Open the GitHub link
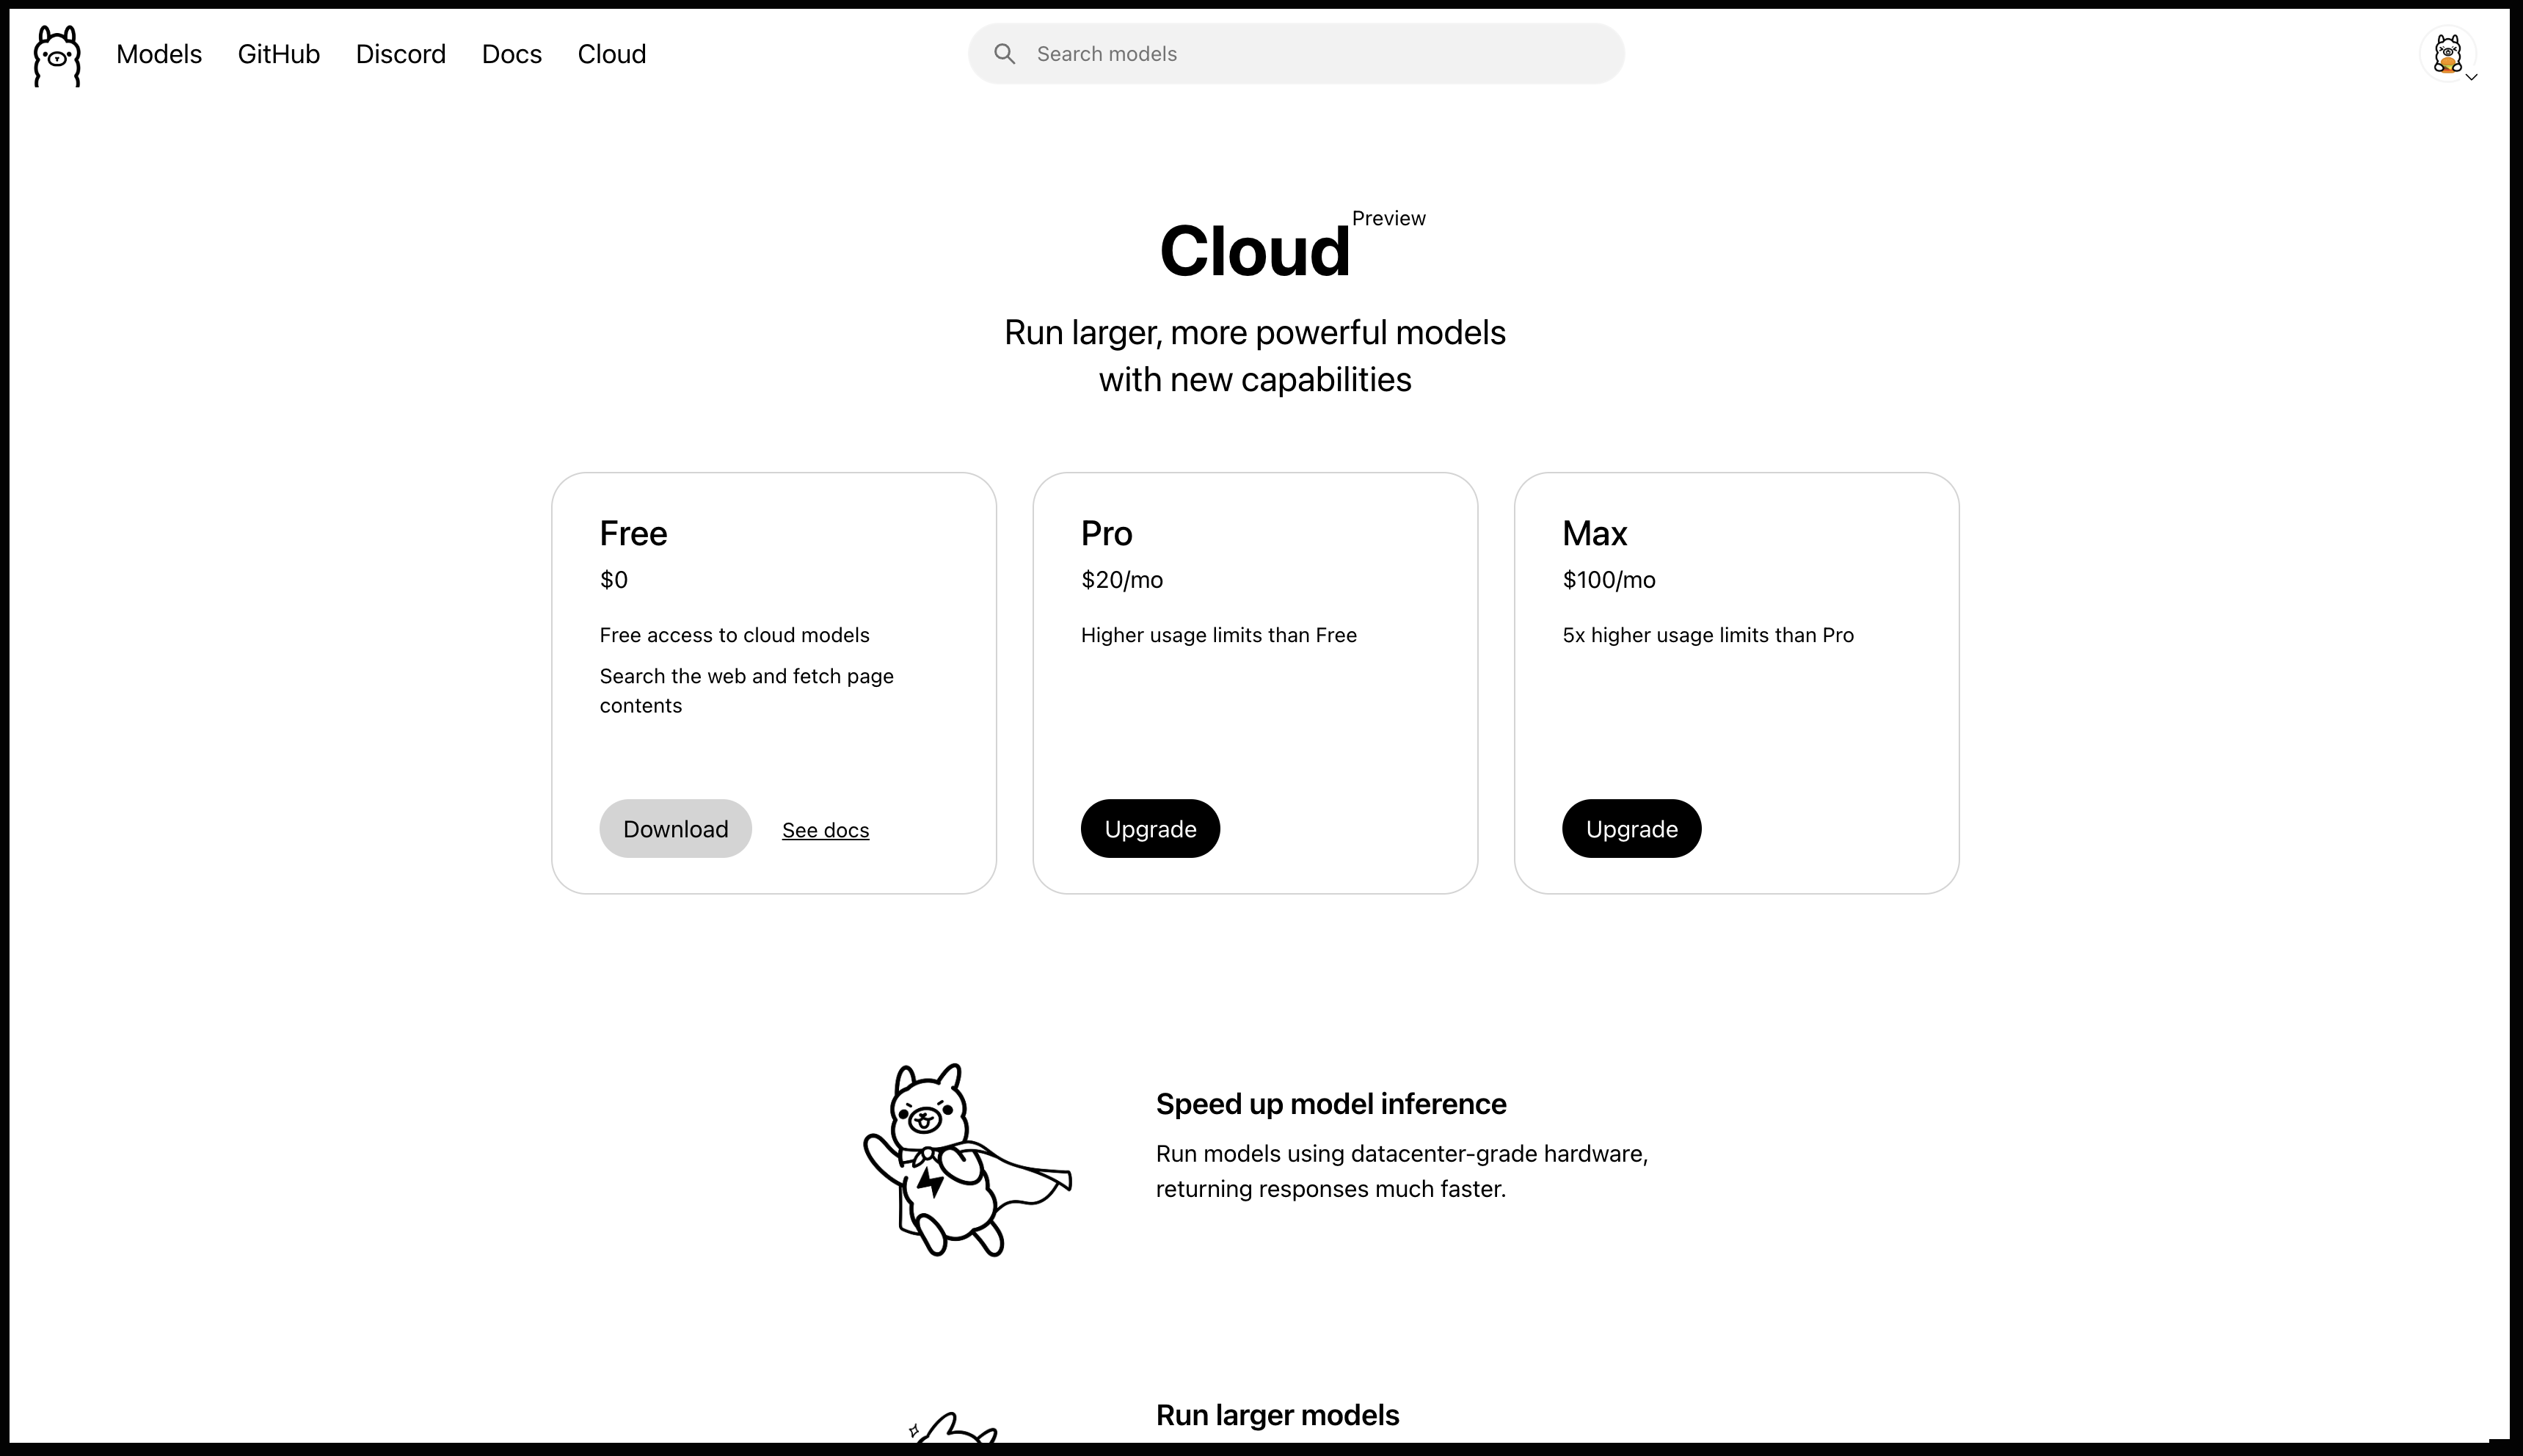Screen dimensions: 2523x1456 (278, 53)
